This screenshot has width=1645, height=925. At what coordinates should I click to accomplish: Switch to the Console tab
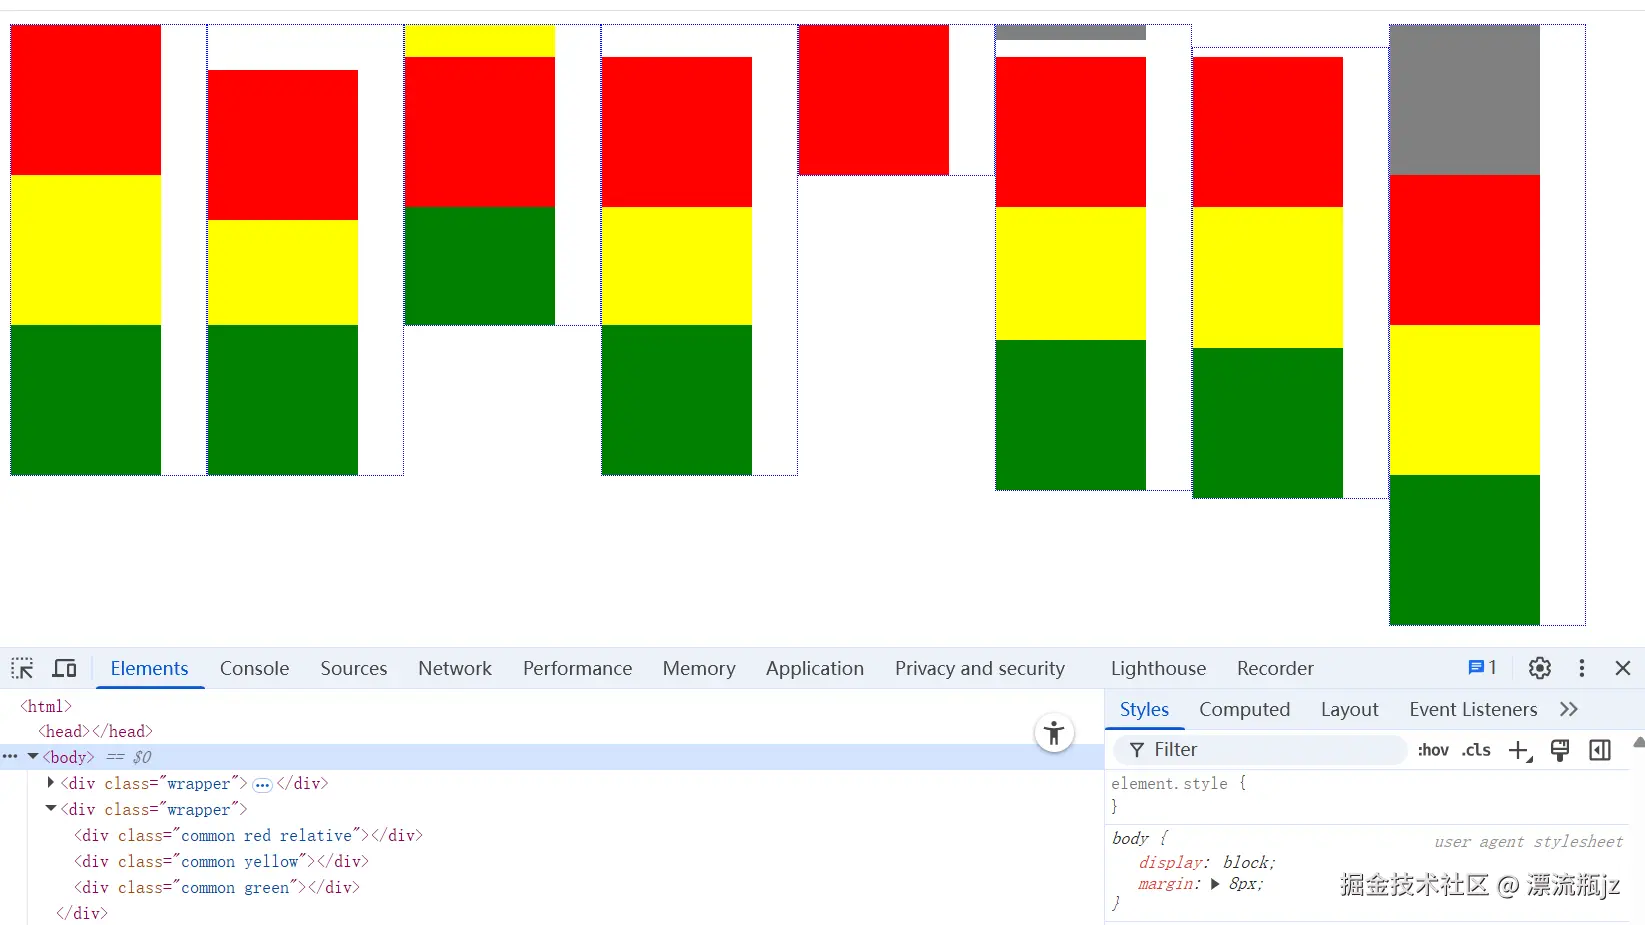point(254,668)
